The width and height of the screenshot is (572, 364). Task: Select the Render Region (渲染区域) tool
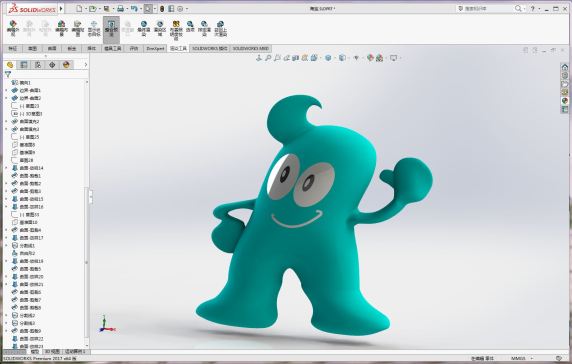160,28
